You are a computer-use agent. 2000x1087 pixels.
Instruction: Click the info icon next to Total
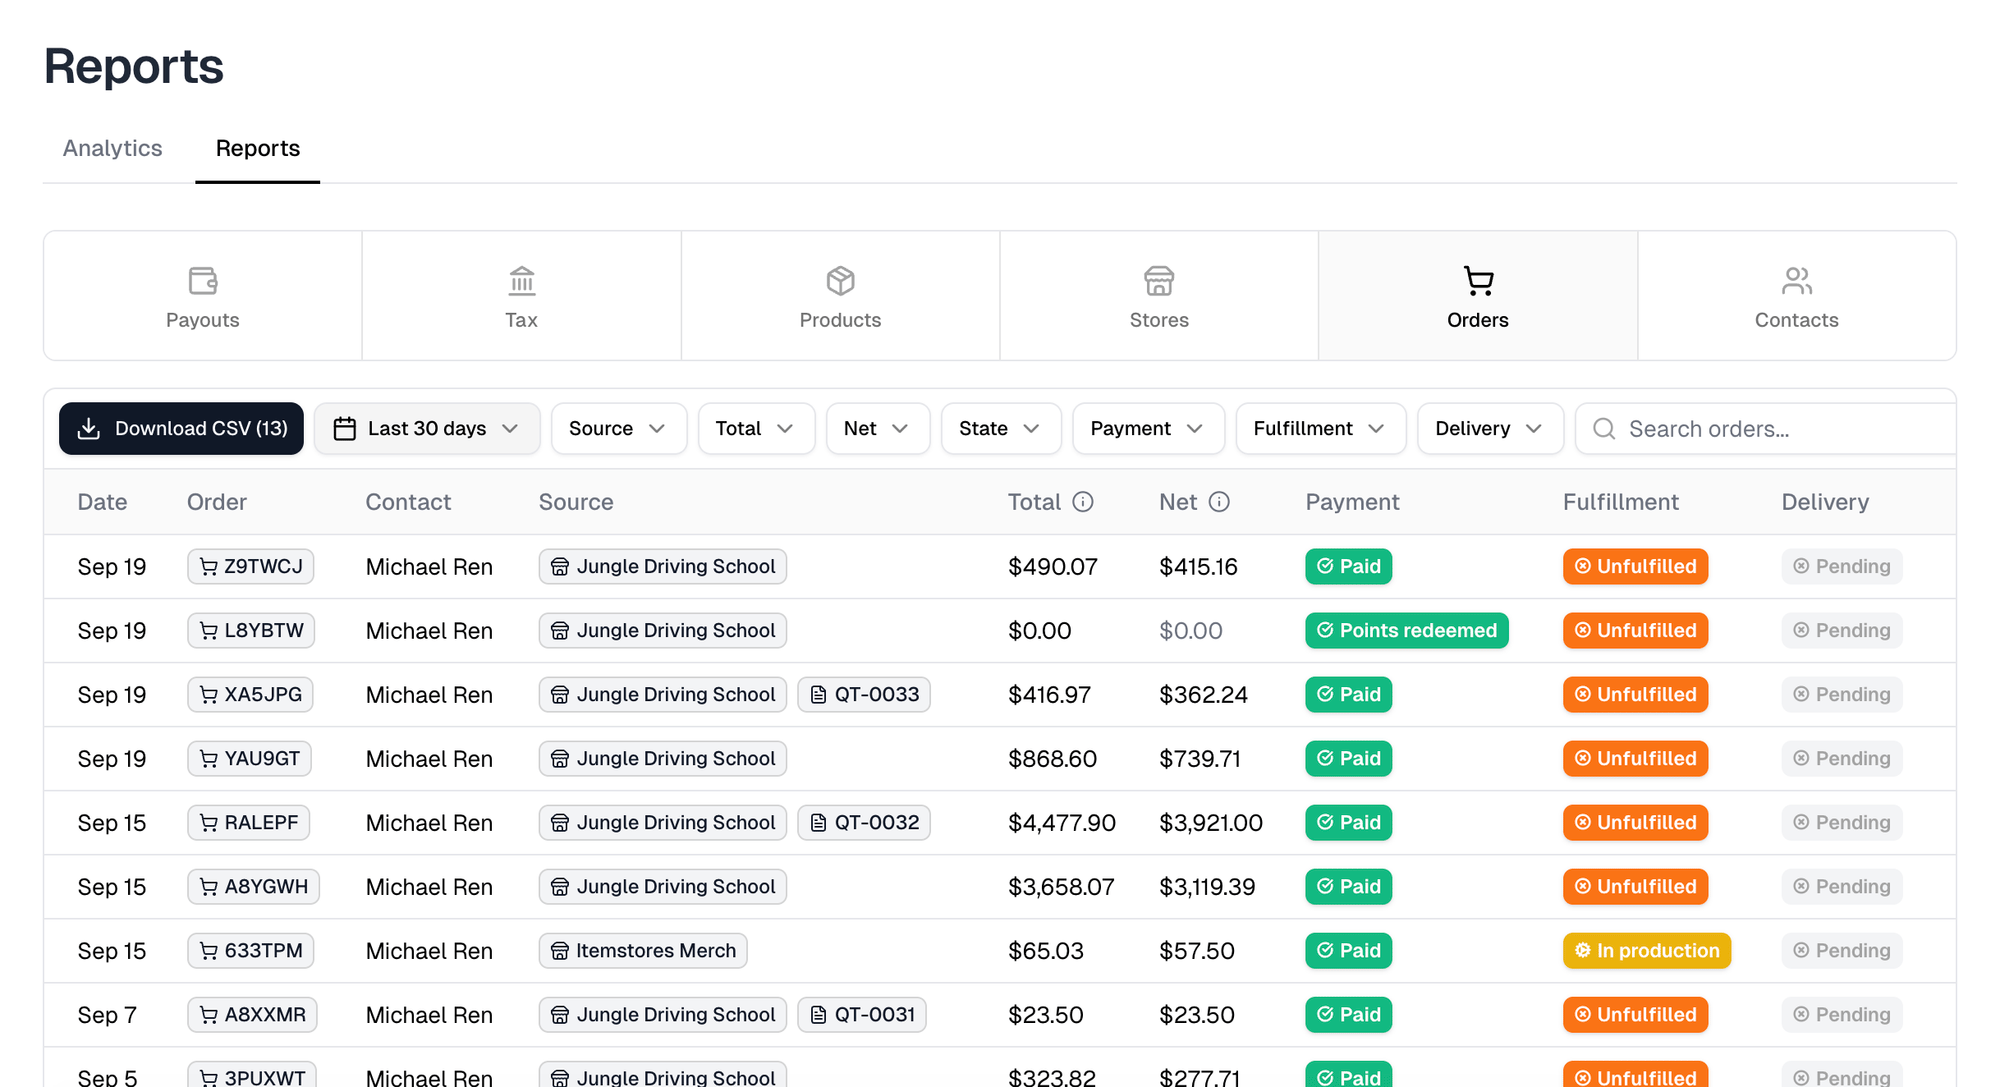click(x=1083, y=502)
